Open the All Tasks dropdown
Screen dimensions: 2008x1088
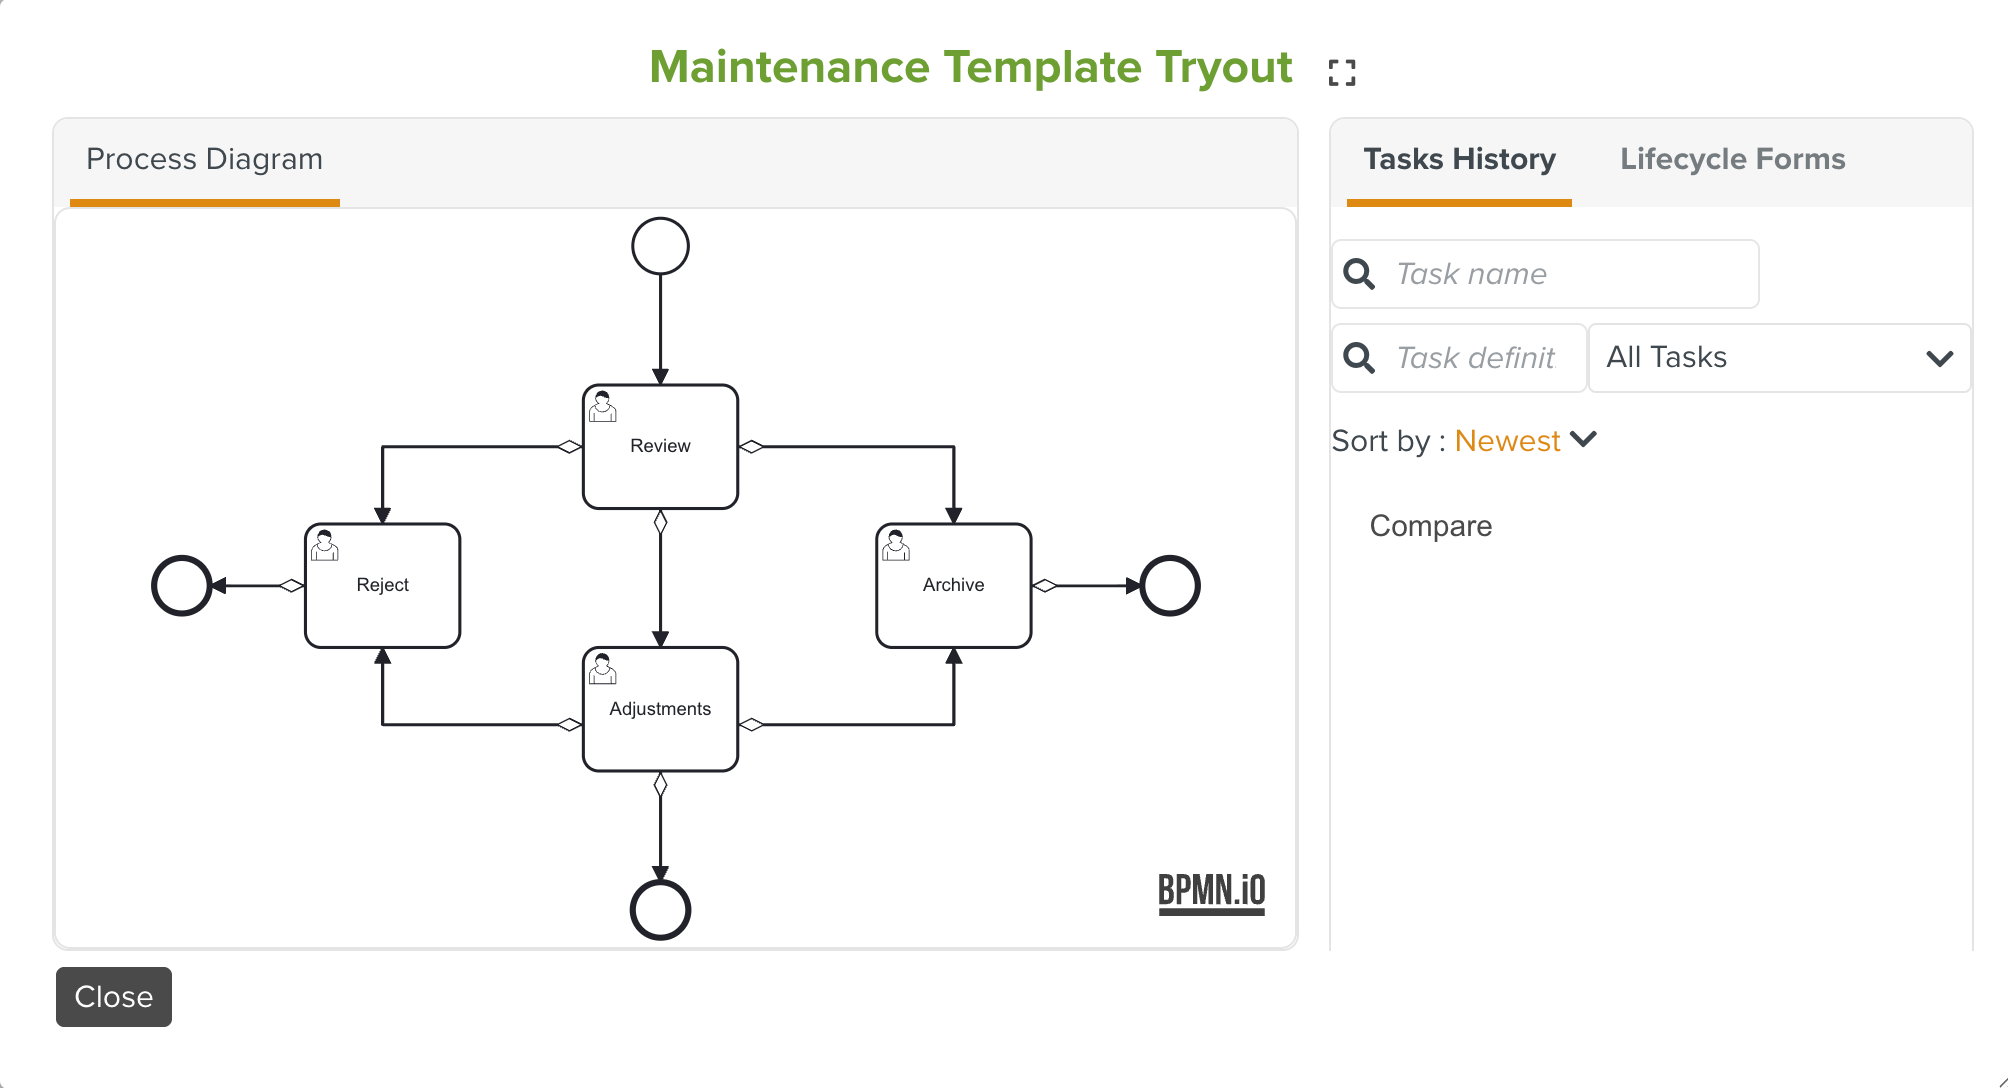pyautogui.click(x=1778, y=358)
